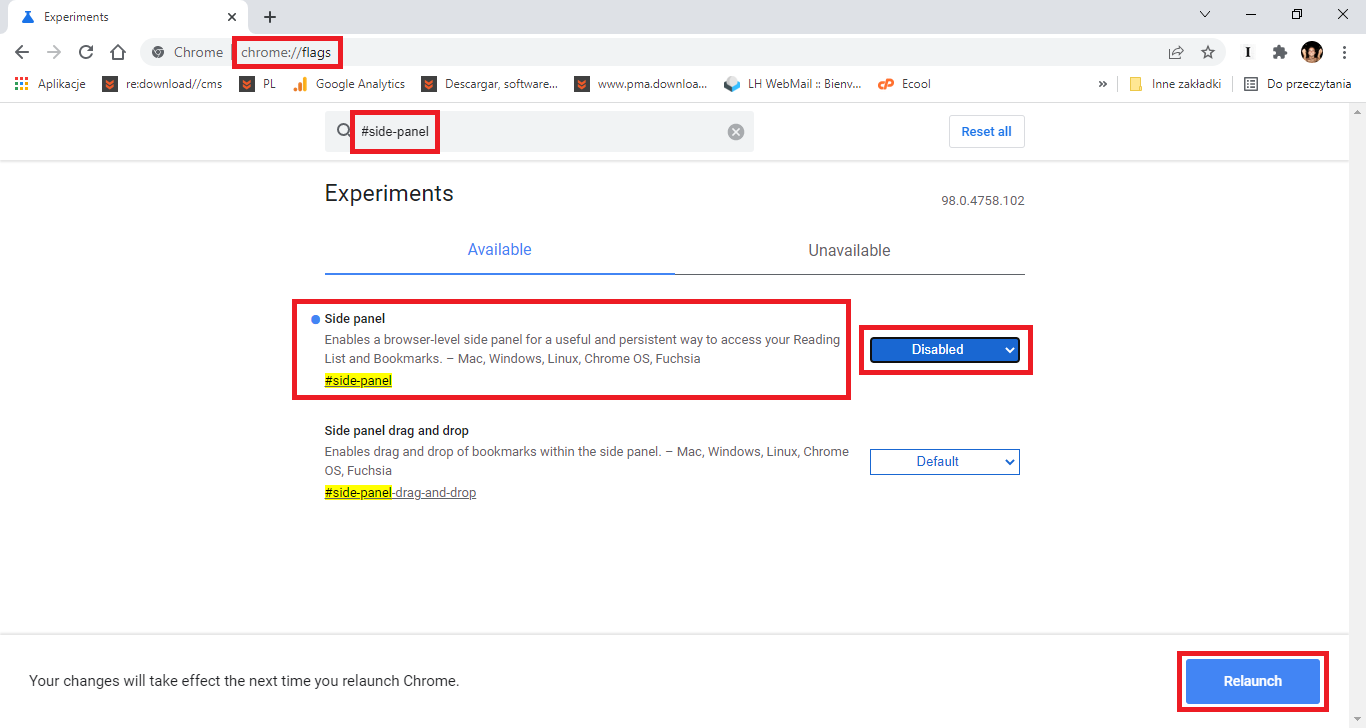Click the Side panel flag title
The image size is (1366, 728).
coord(355,319)
